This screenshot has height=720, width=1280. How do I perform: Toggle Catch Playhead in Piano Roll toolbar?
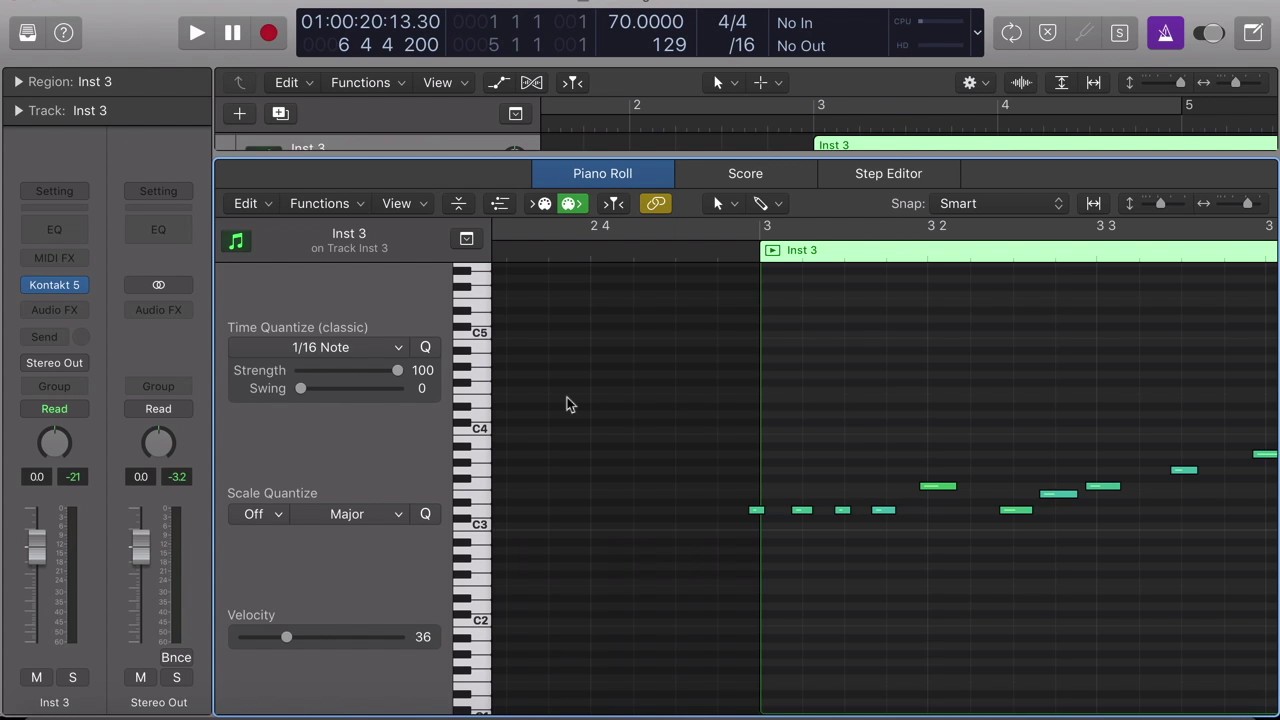click(613, 204)
